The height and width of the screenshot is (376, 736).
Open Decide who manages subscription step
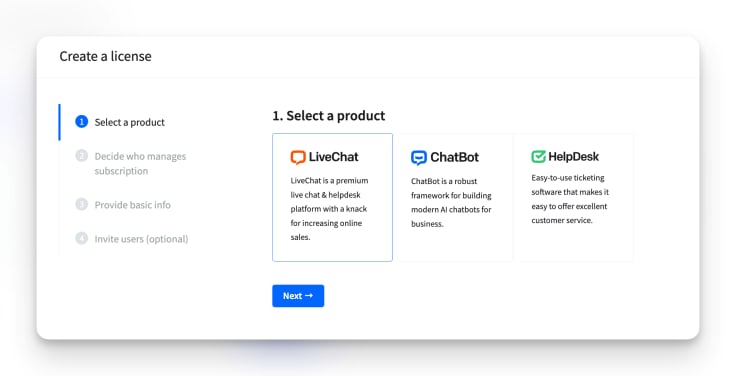pyautogui.click(x=140, y=163)
